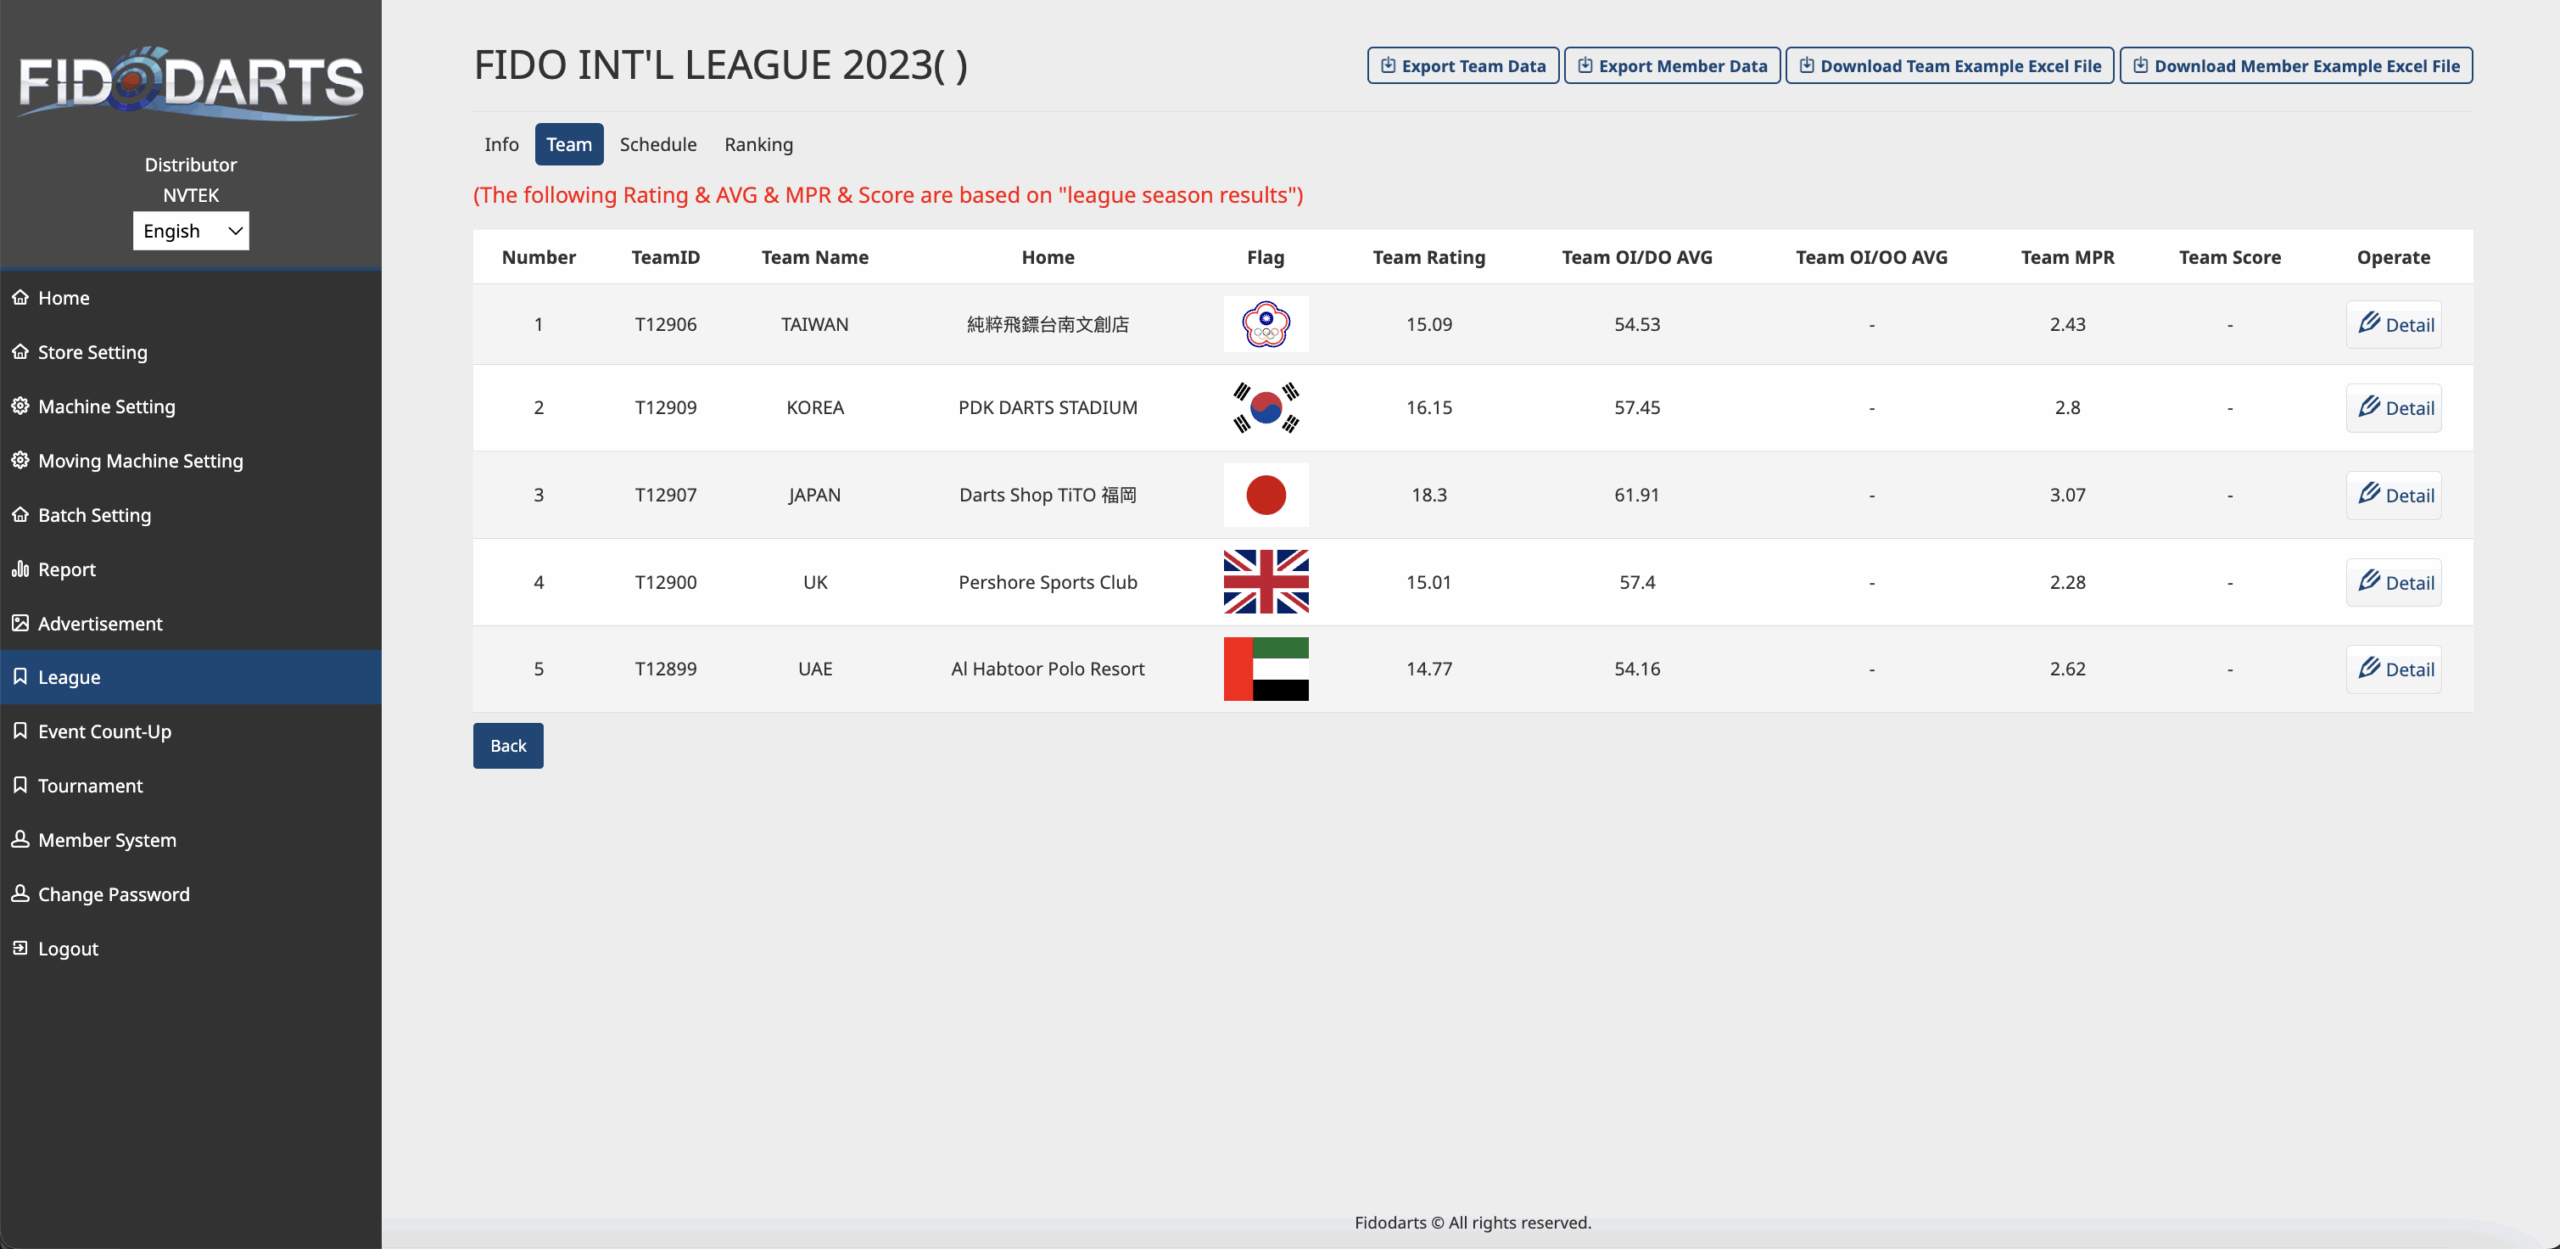
Task: Click the Home icon in sidebar
Action: [20, 297]
